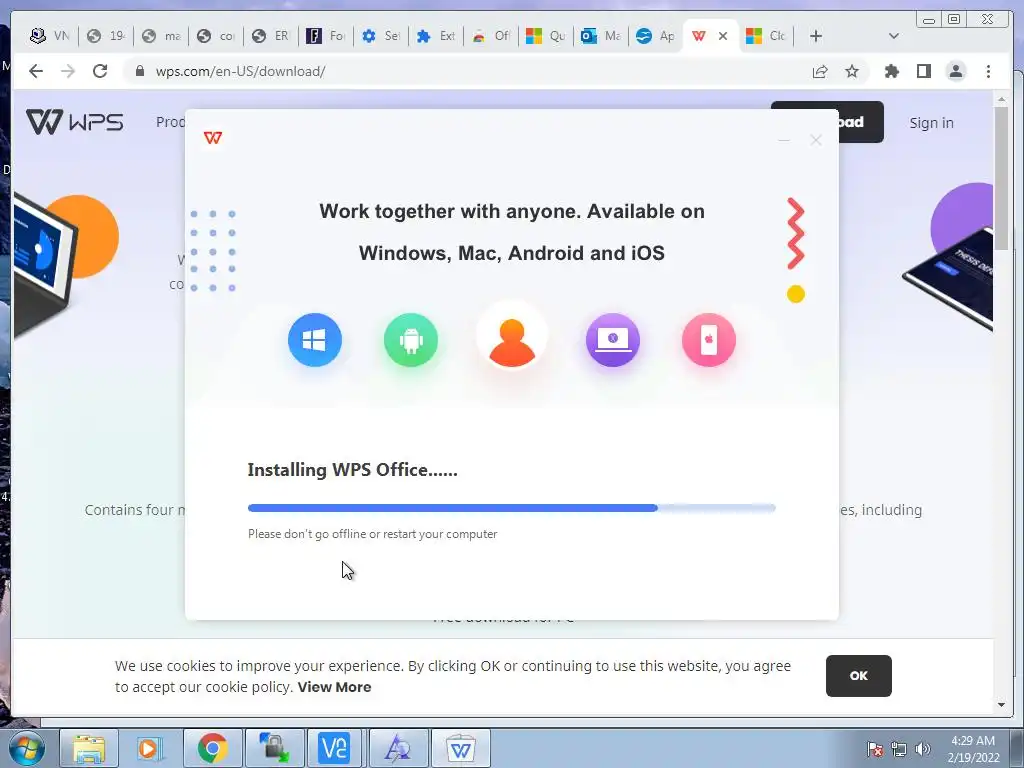Screen dimensions: 1024x768
Task: Click the scrollbar down arrow
Action: point(1001,705)
